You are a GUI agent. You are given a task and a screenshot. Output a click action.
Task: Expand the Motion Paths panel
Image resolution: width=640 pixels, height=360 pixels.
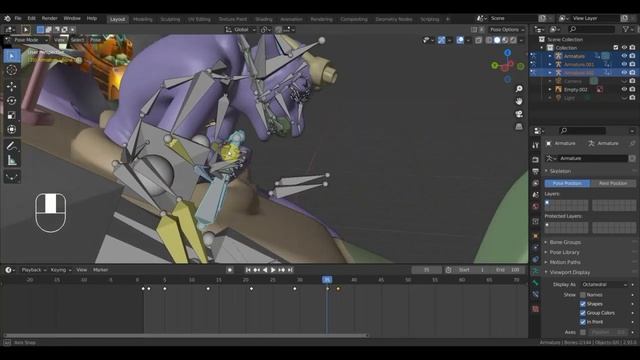point(565,262)
